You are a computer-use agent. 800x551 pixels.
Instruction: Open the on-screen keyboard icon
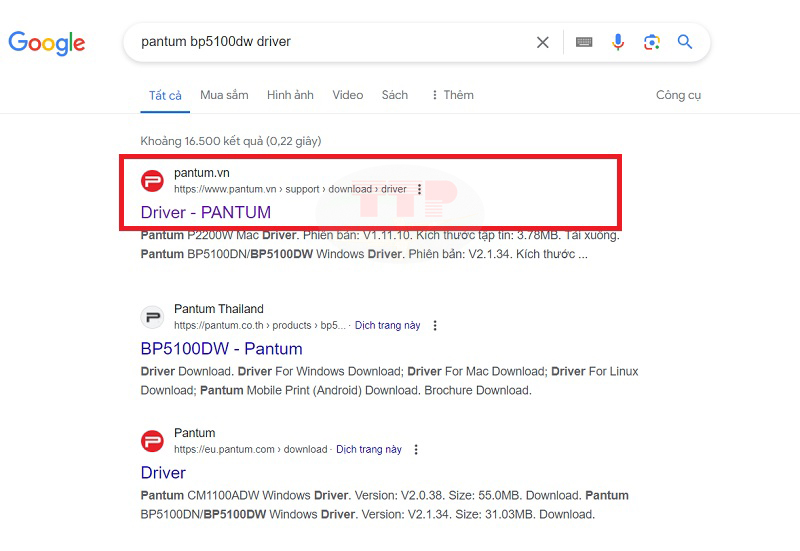[584, 42]
